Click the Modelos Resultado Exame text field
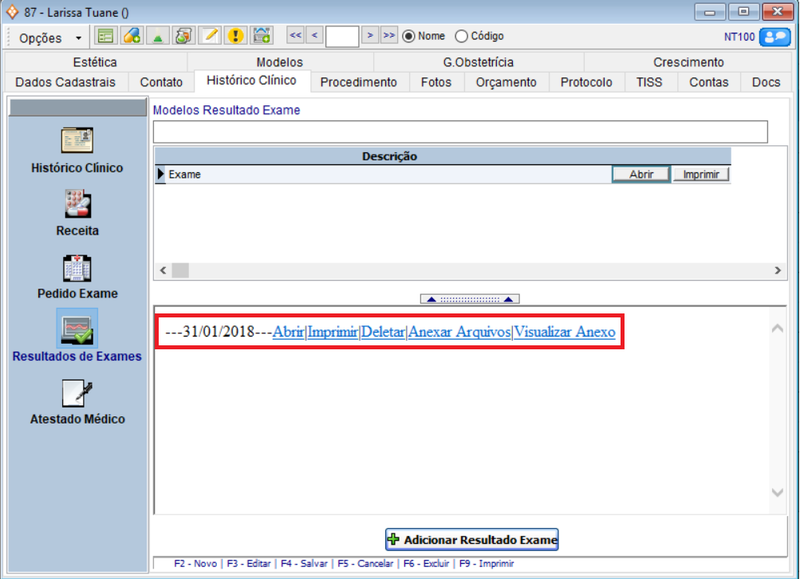 coord(460,132)
